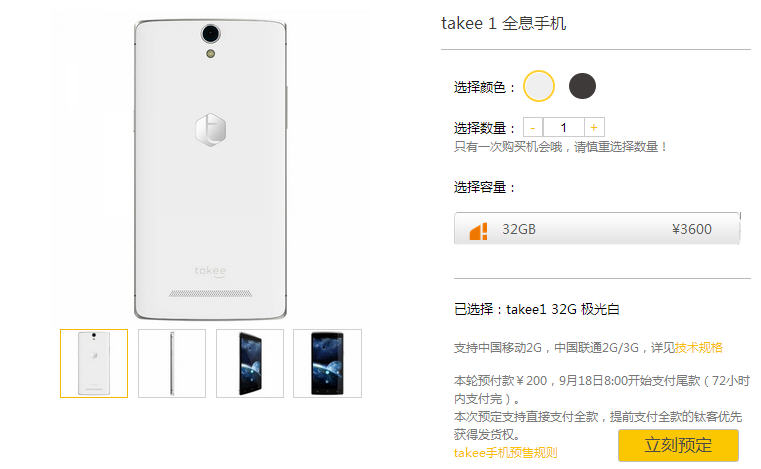Click the quantity input field
The height and width of the screenshot is (469, 761).
[x=563, y=128]
